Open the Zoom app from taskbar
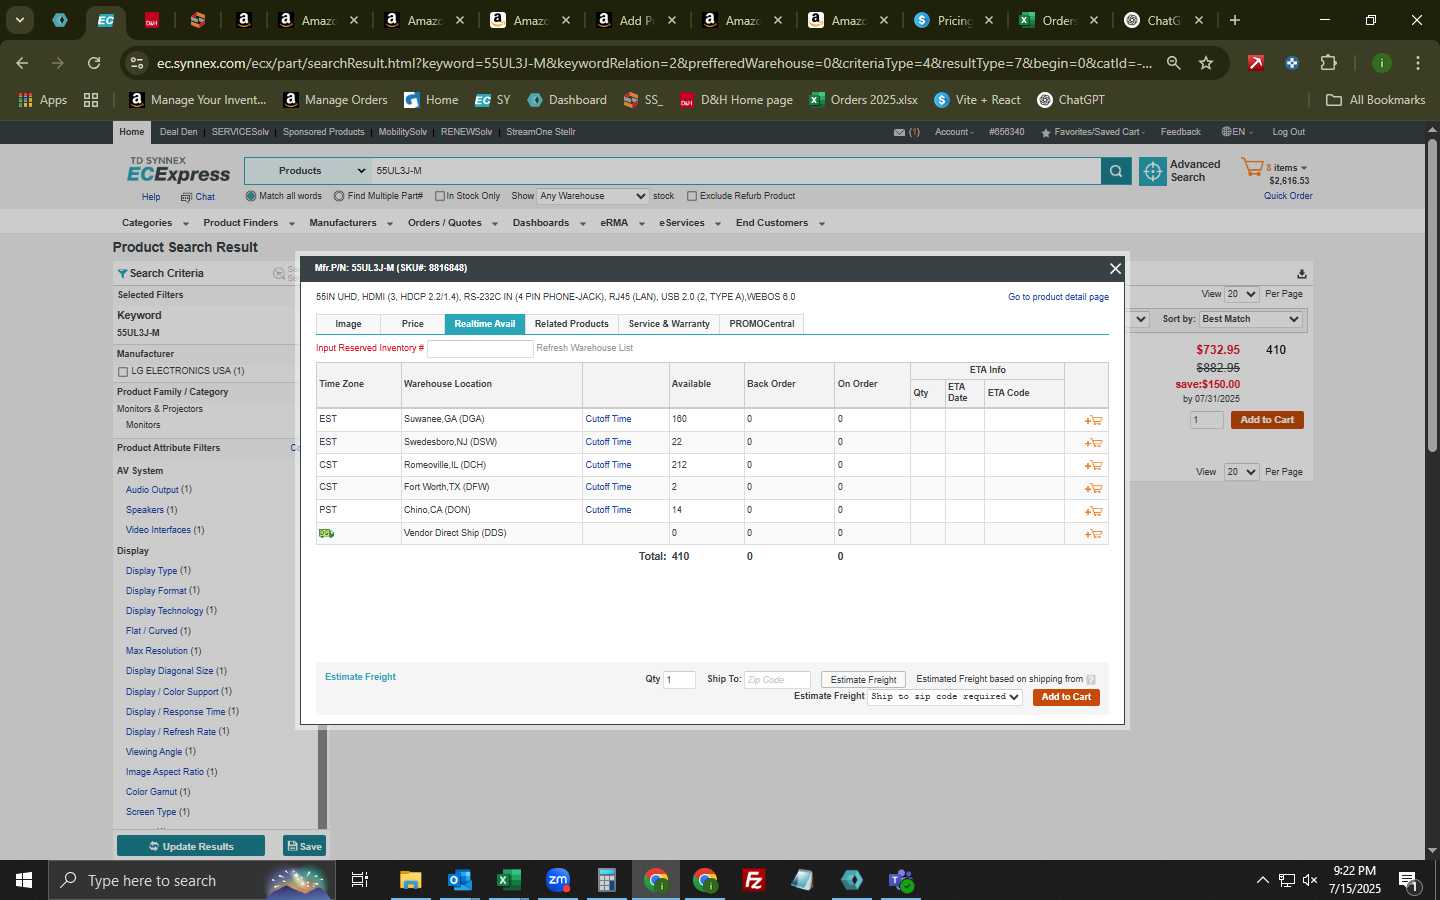1440x900 pixels. 557,880
